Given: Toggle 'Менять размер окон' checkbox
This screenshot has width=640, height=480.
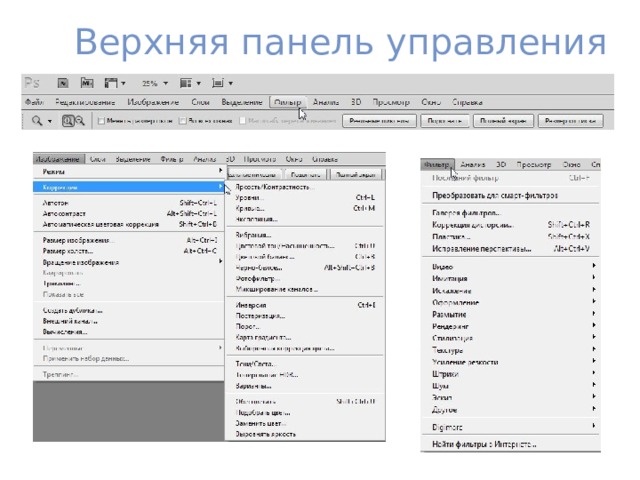Looking at the screenshot, I should [x=101, y=121].
